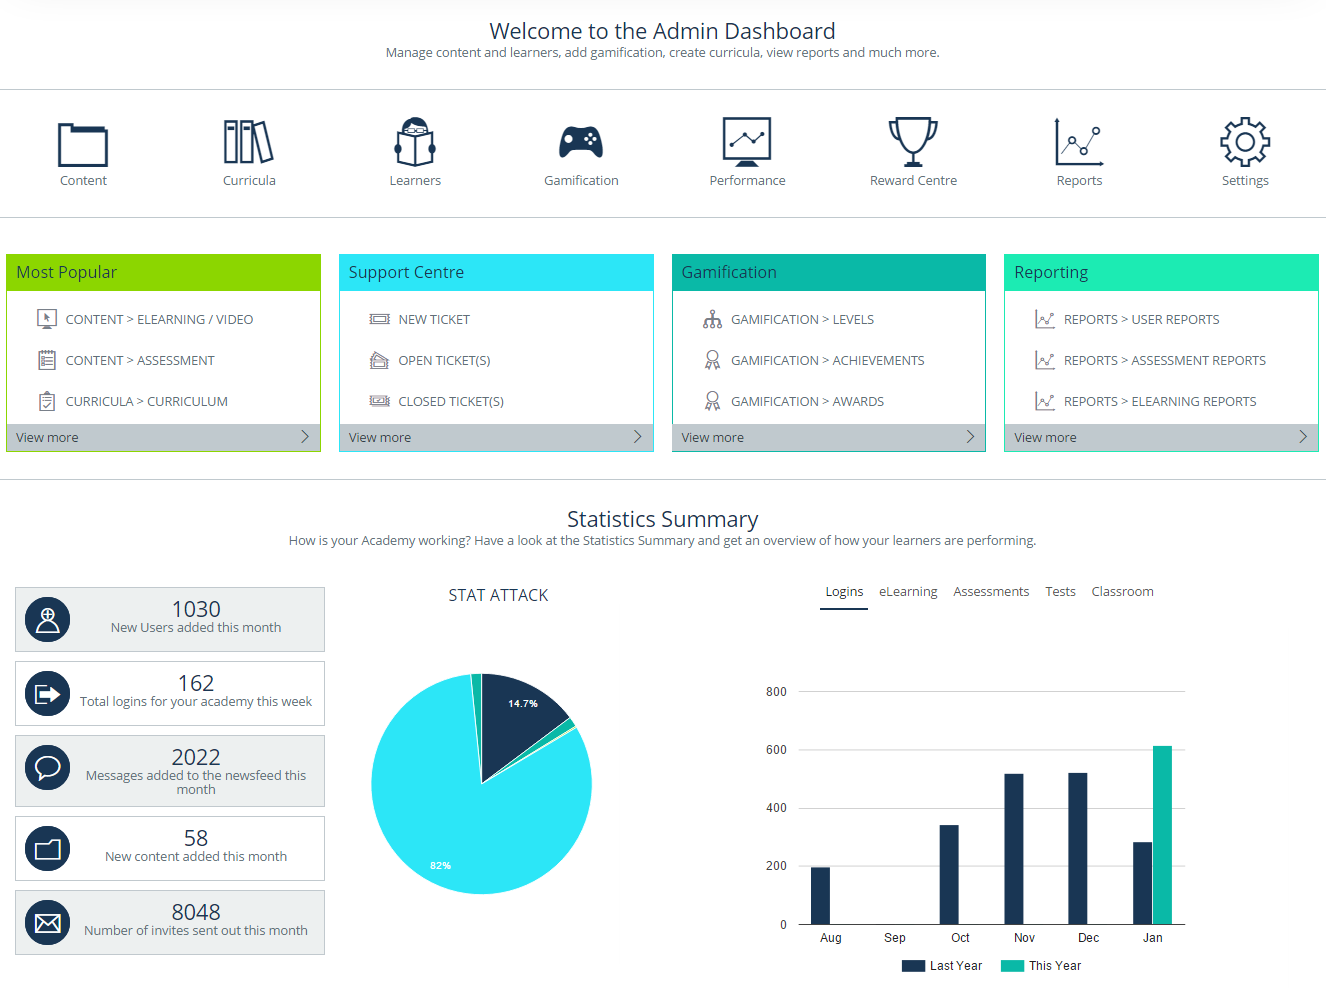
Task: Open the Assessments statistics tab
Action: 991,591
